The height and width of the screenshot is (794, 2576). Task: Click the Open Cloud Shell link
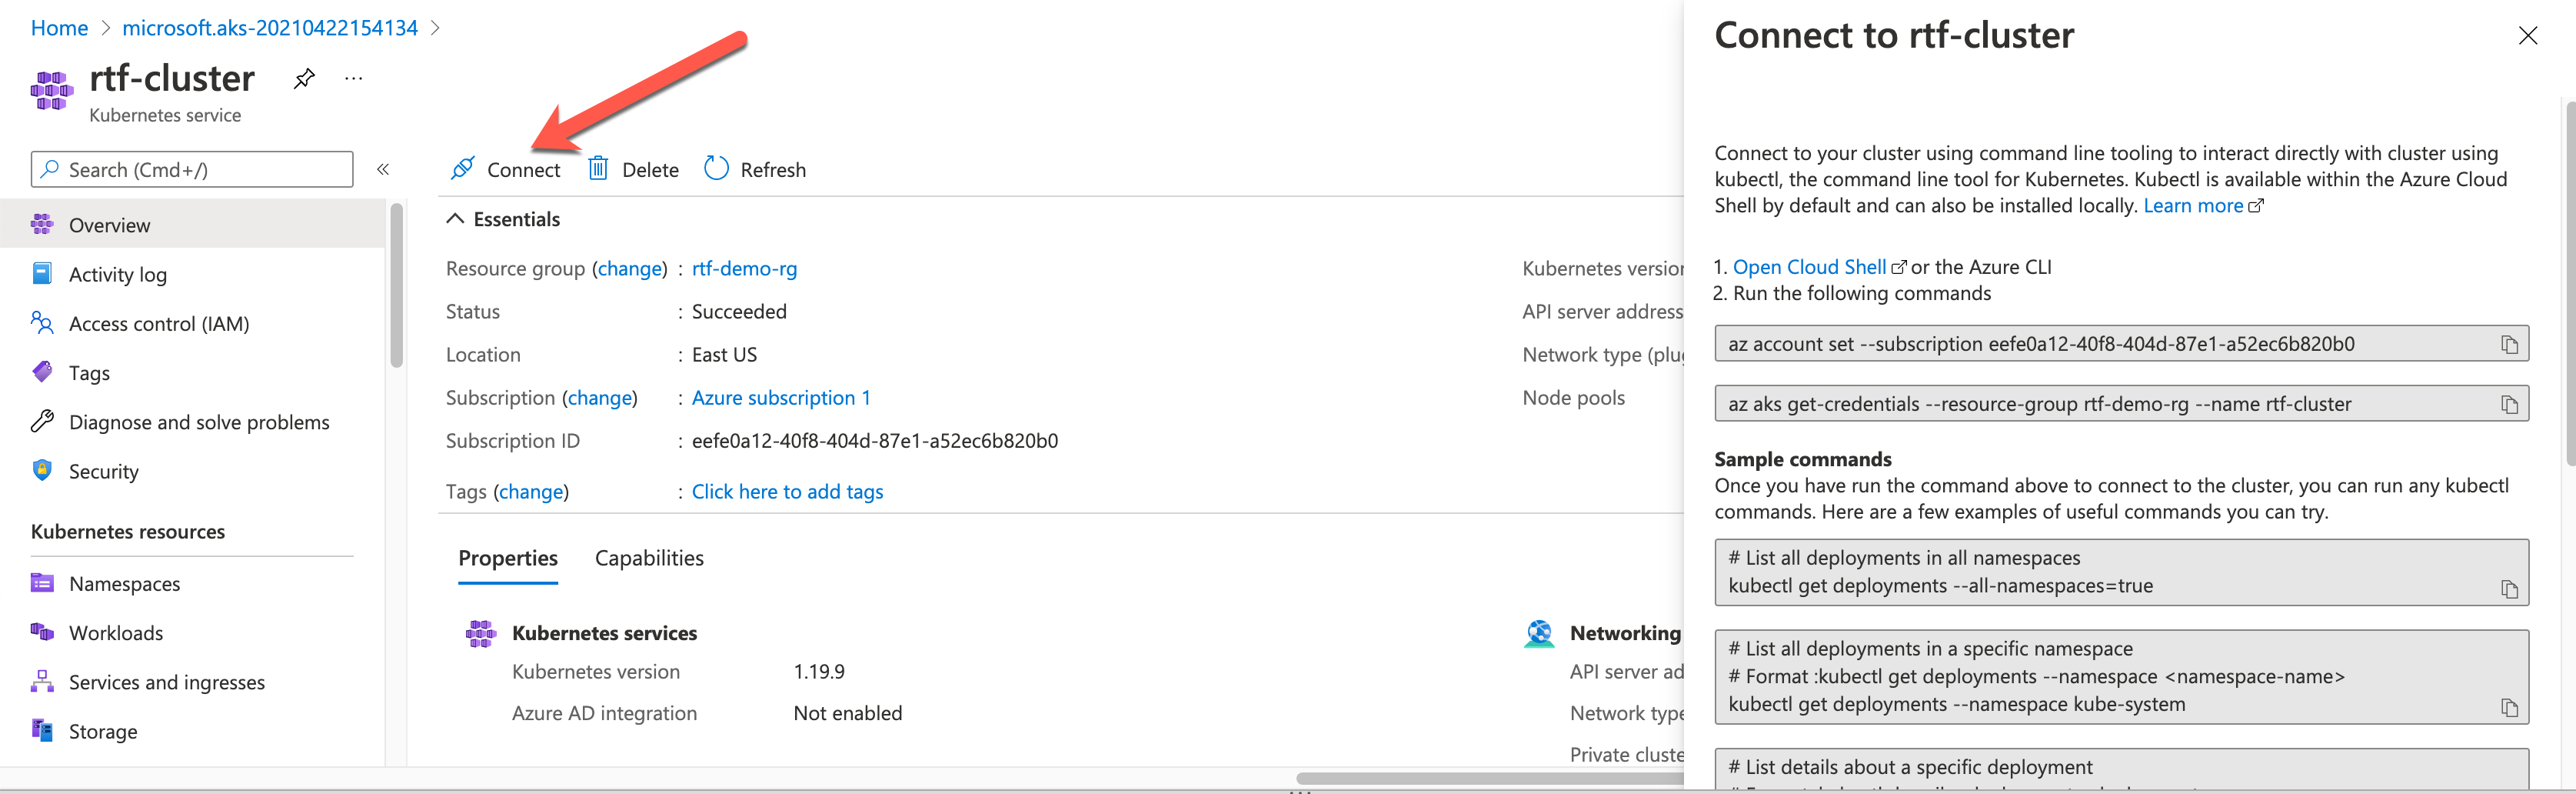click(x=1809, y=267)
